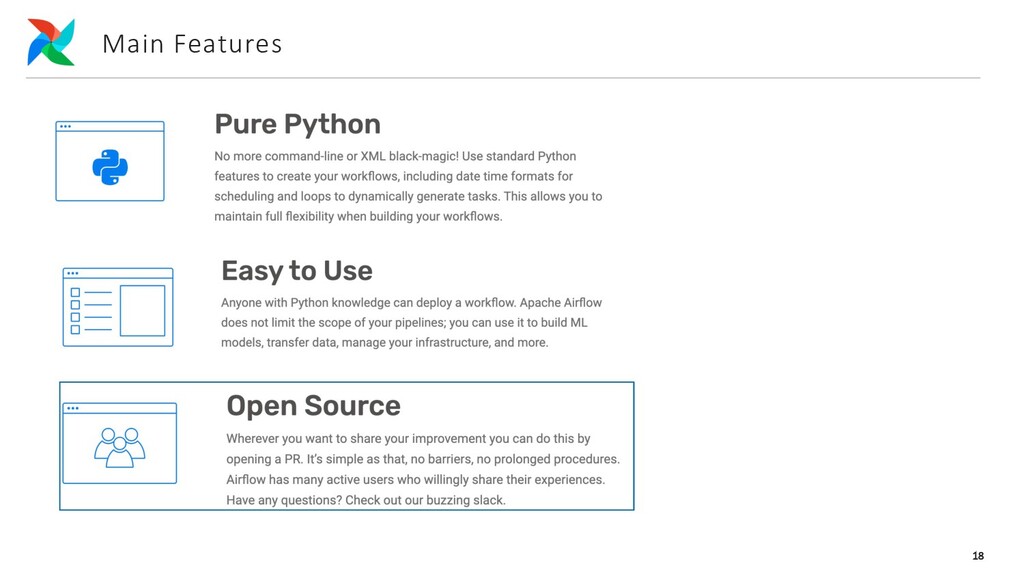This screenshot has height=576, width=1024.
Task: Click the Airflow pinwheel logo
Action: [51, 42]
